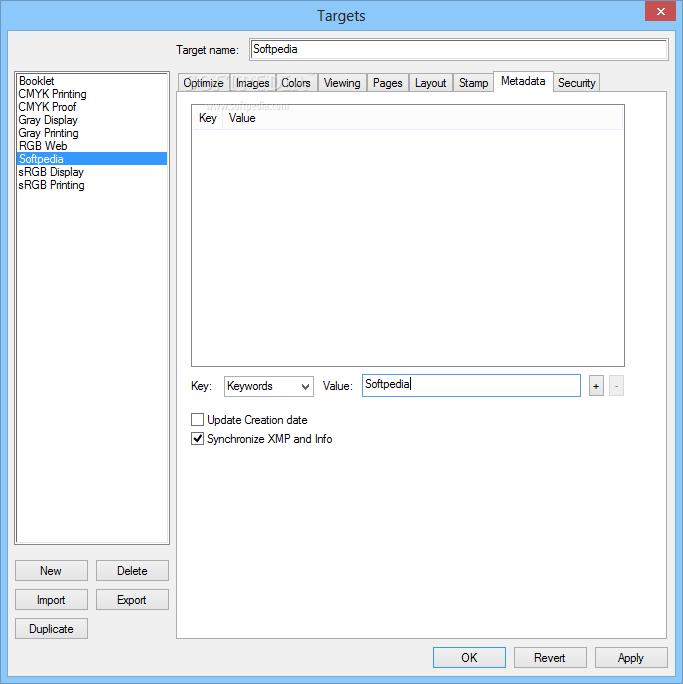Click the Apply button
Screen dimensions: 683x684
click(x=631, y=657)
